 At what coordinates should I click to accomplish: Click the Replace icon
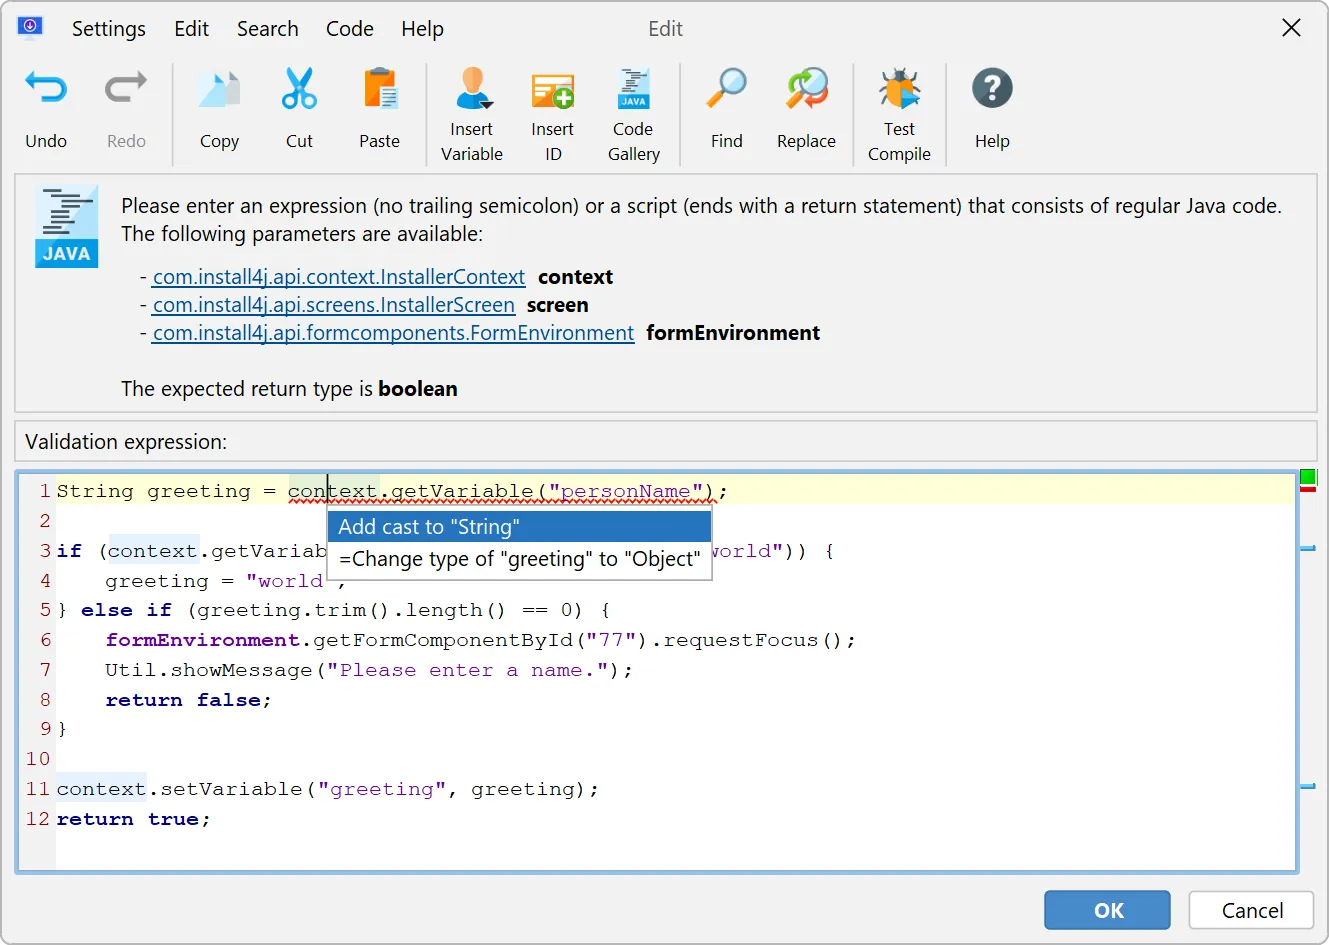tap(806, 89)
